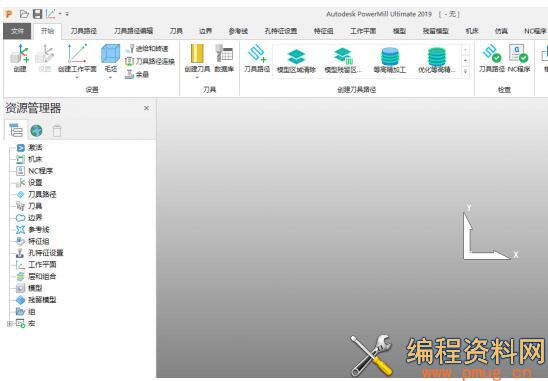Switch to the Simulation (仿真) ribbon tab
The width and height of the screenshot is (548, 381).
pos(501,31)
